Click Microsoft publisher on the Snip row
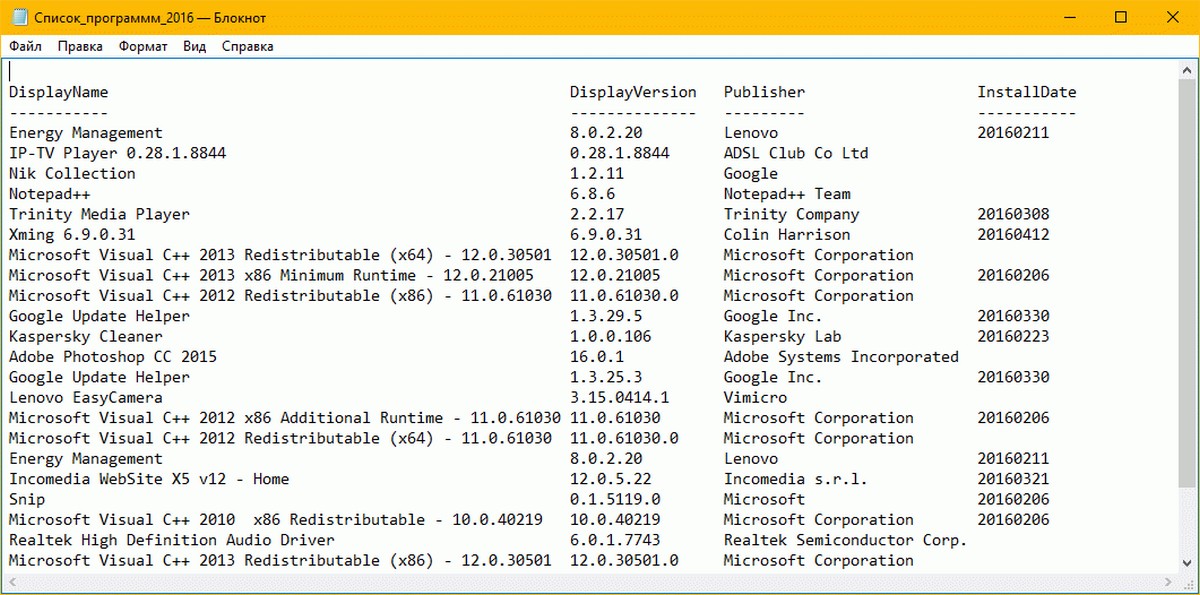Image resolution: width=1200 pixels, height=595 pixels. 764,499
